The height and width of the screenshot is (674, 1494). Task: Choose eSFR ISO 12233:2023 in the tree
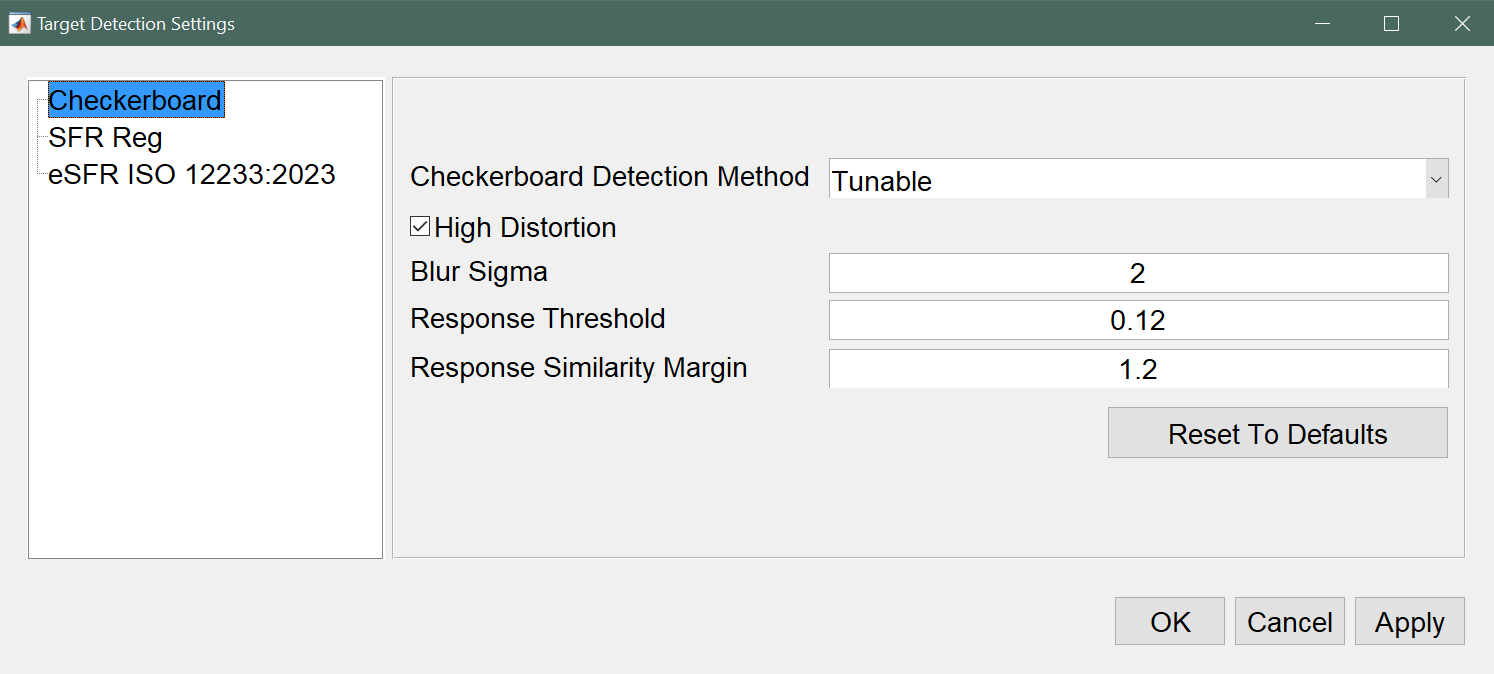click(192, 175)
